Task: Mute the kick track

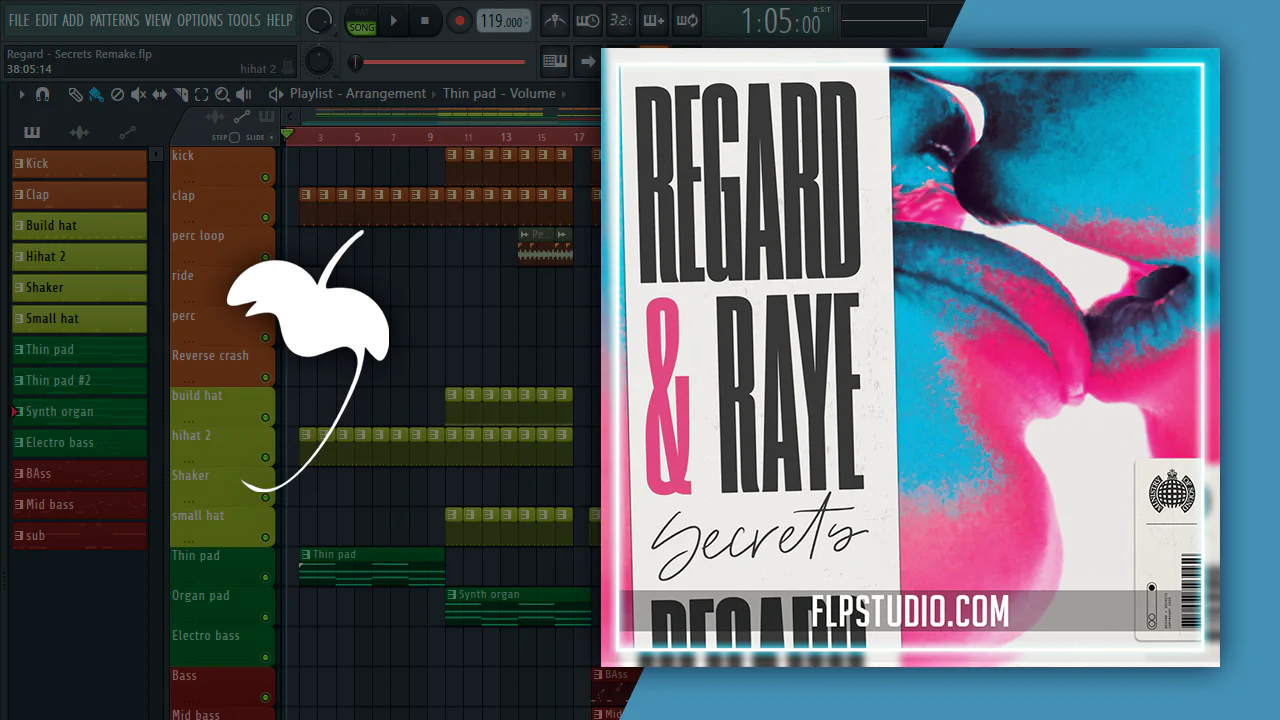Action: [x=265, y=177]
